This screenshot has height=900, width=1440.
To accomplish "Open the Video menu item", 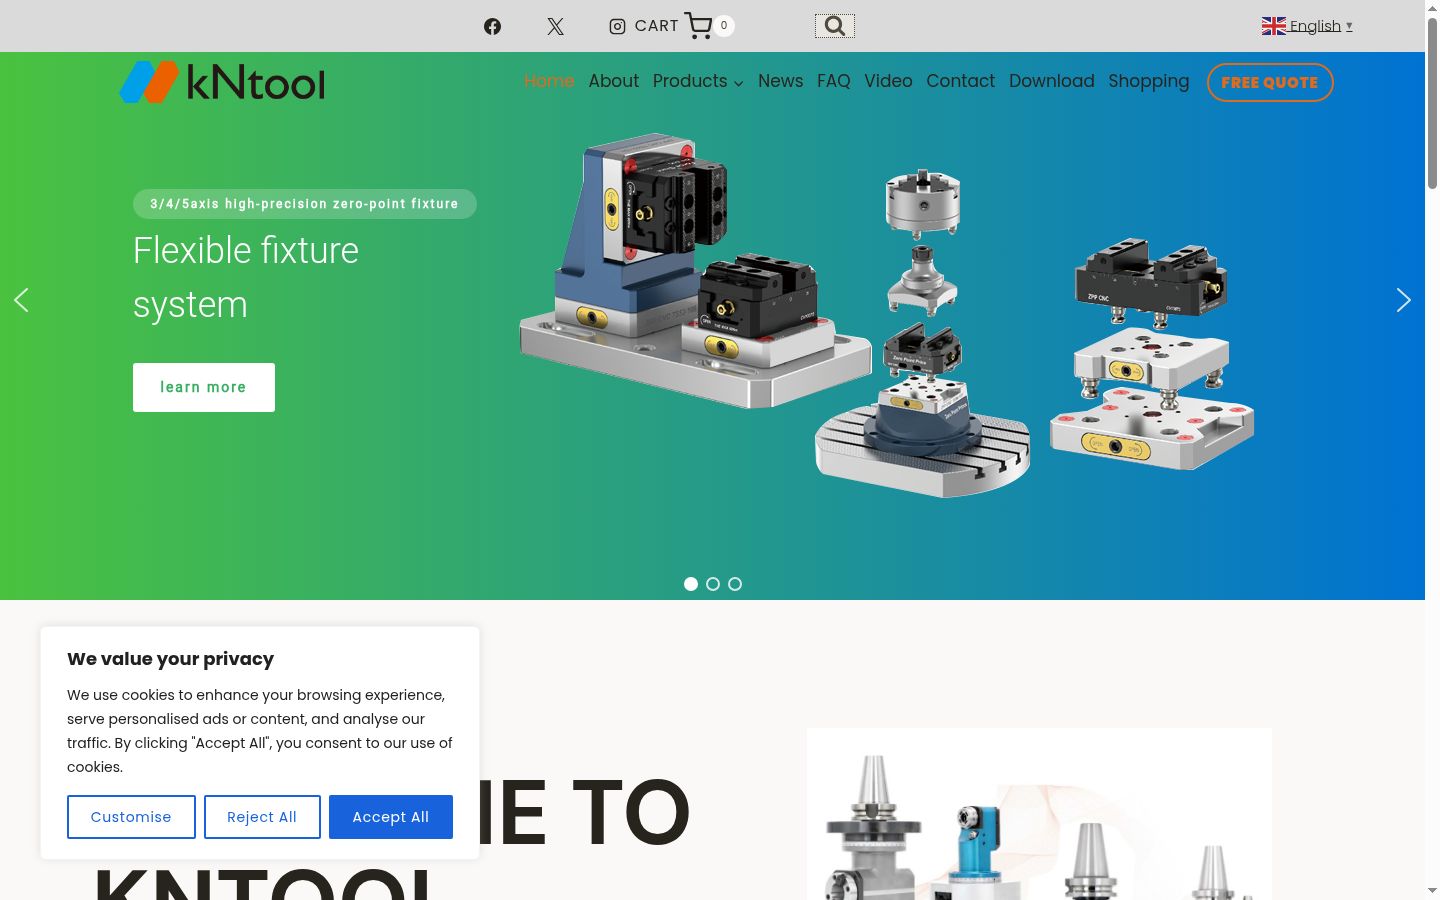I will tap(888, 81).
